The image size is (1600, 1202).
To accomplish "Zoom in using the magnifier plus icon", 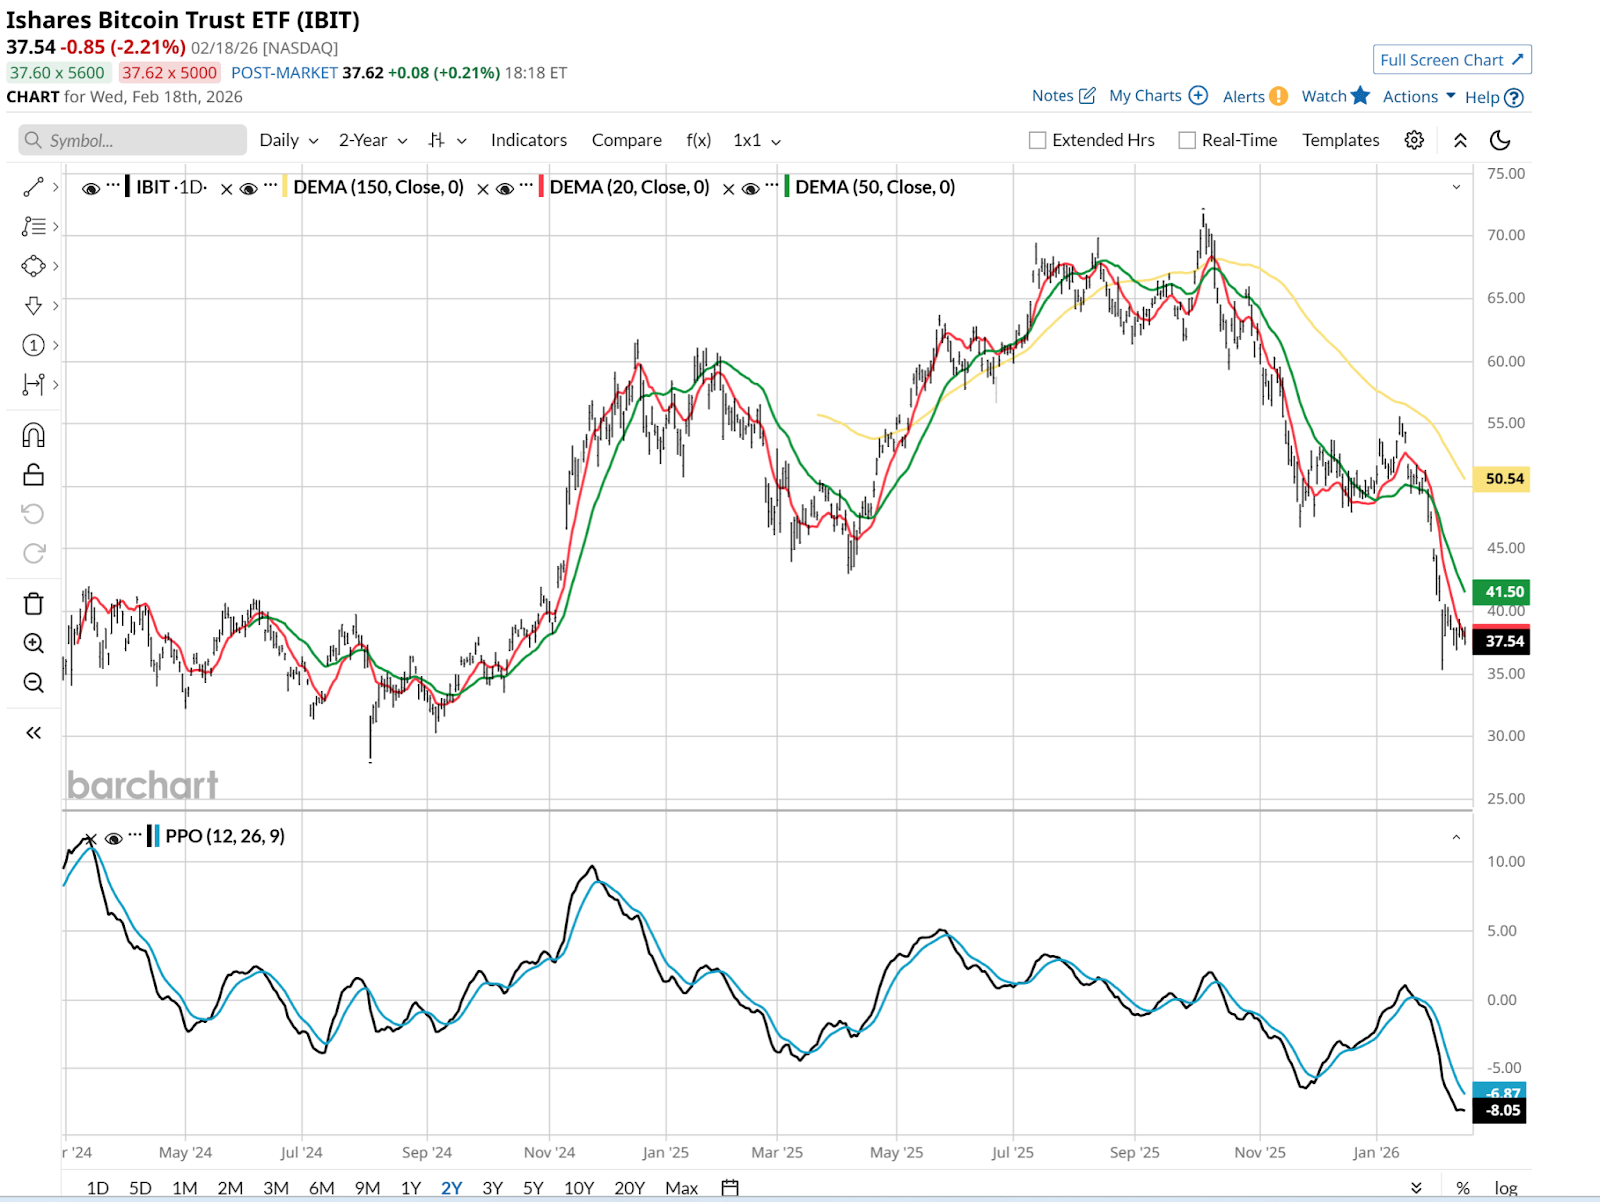I will click(x=33, y=643).
